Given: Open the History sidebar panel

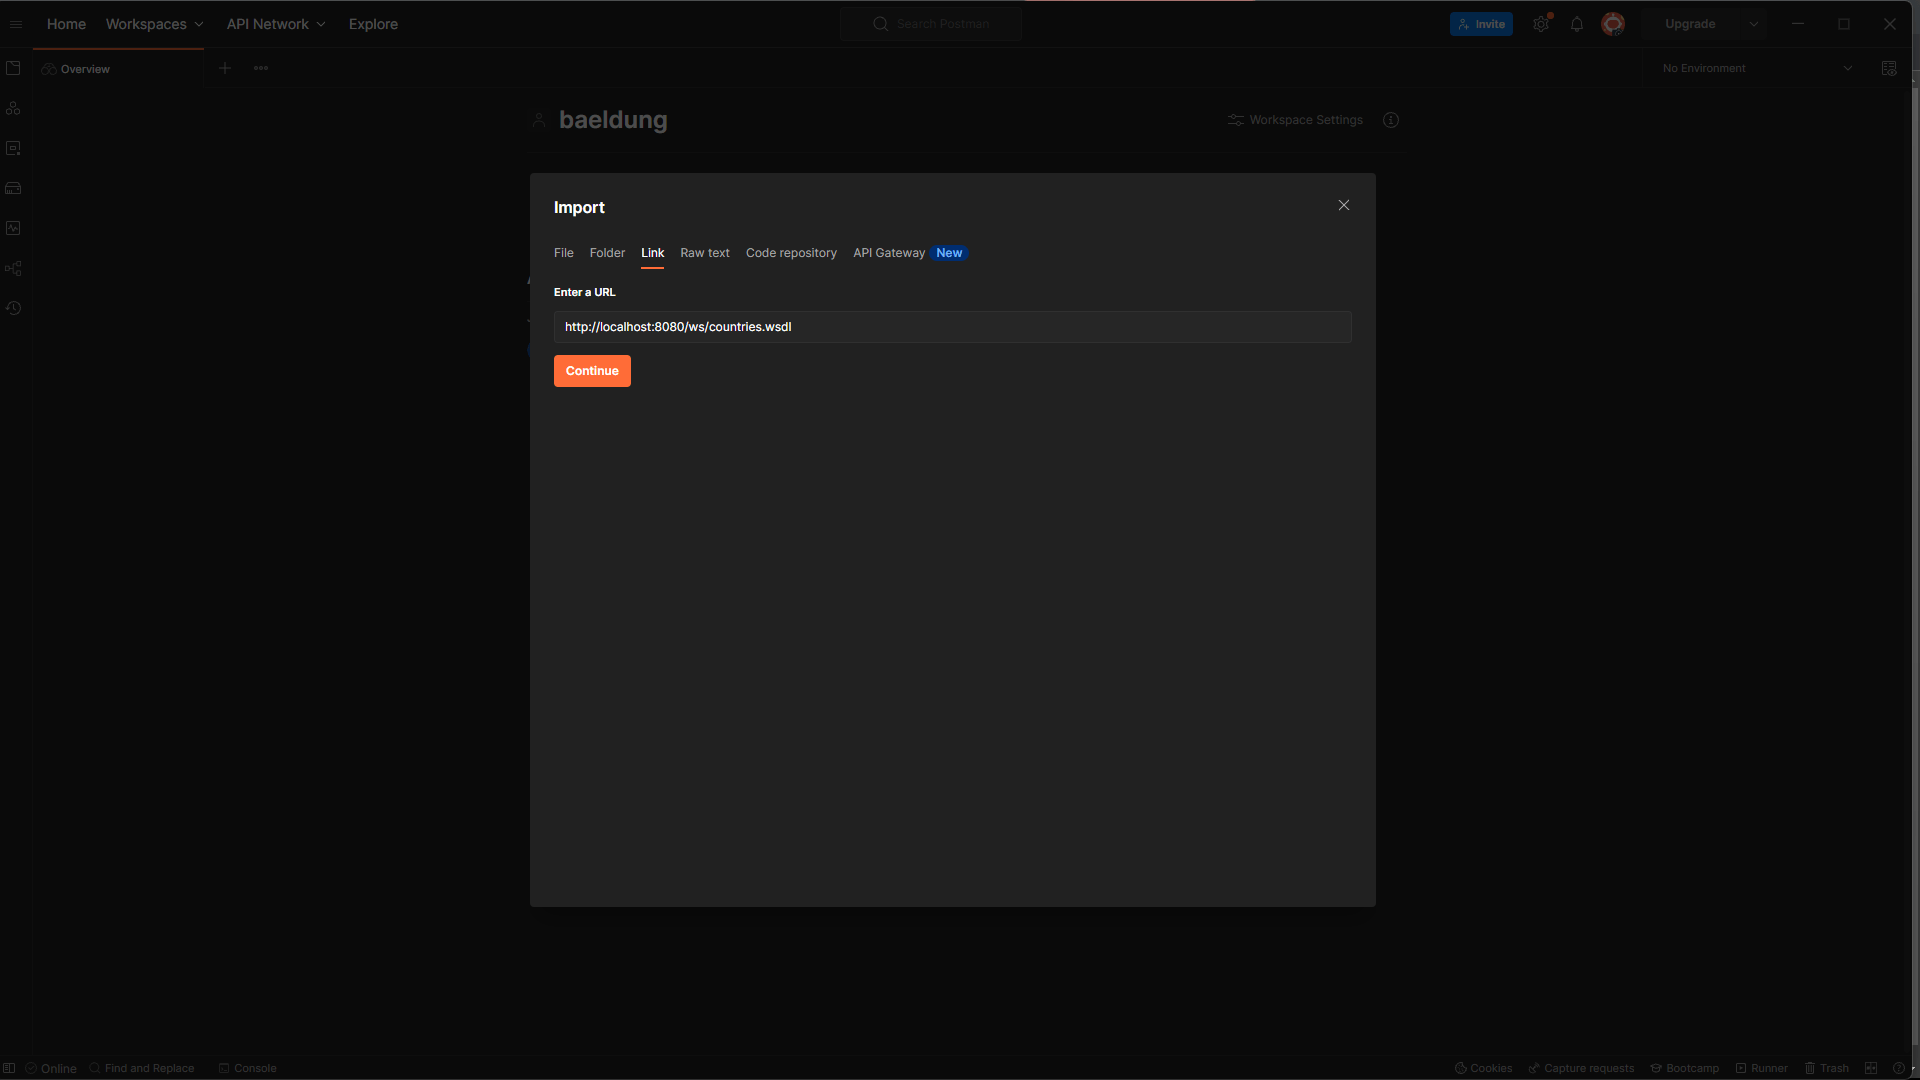Looking at the screenshot, I should [x=13, y=308].
